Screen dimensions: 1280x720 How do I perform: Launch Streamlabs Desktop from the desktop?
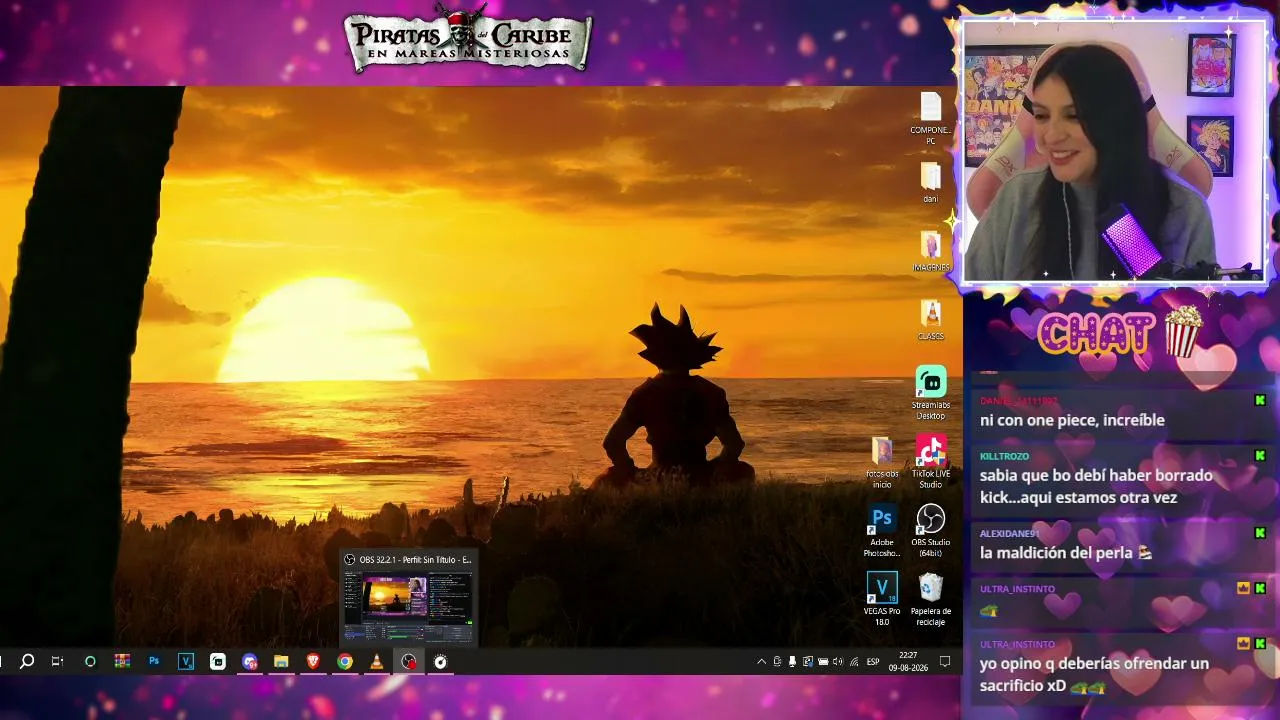click(930, 393)
